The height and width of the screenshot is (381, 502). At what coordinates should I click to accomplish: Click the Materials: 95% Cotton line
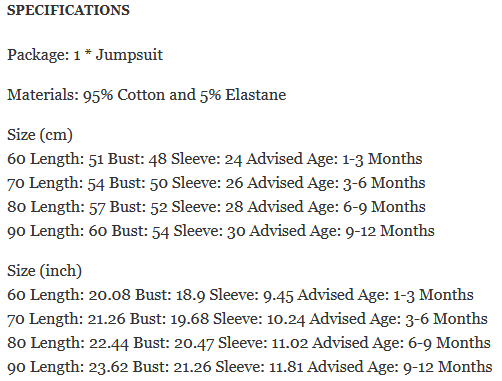click(147, 95)
